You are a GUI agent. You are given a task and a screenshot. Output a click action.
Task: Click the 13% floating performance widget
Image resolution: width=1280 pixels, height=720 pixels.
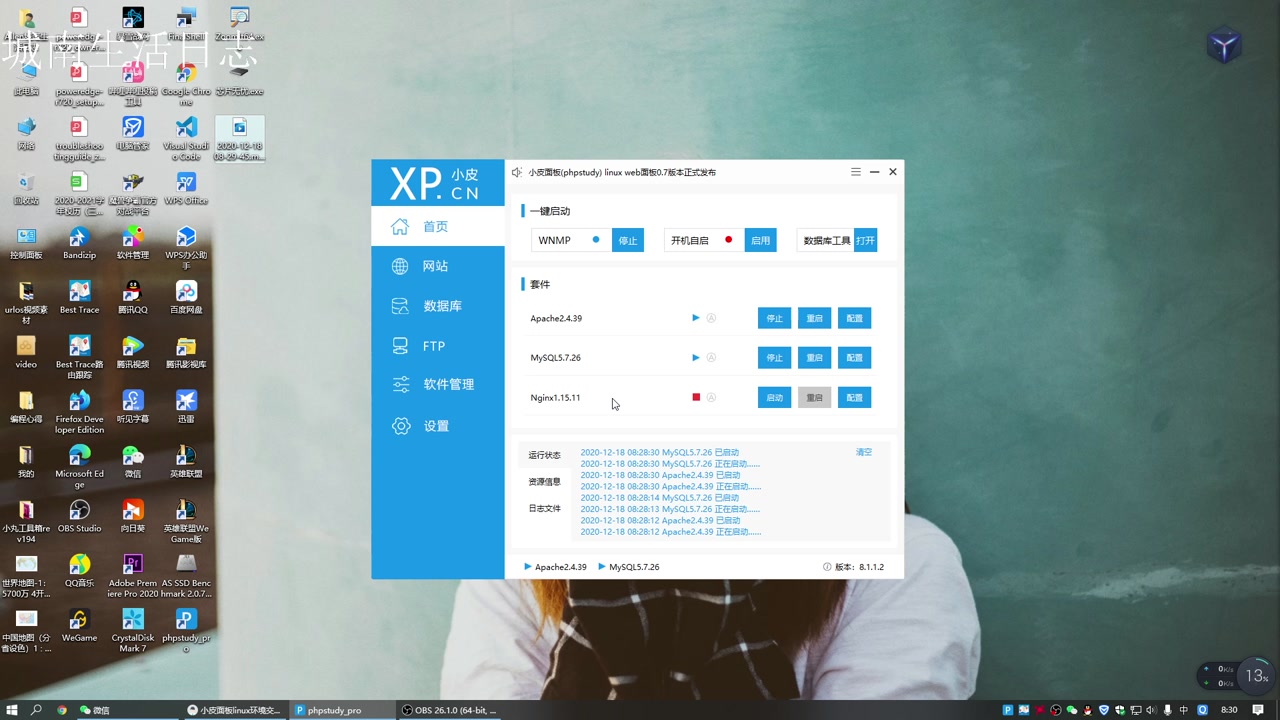[1256, 676]
